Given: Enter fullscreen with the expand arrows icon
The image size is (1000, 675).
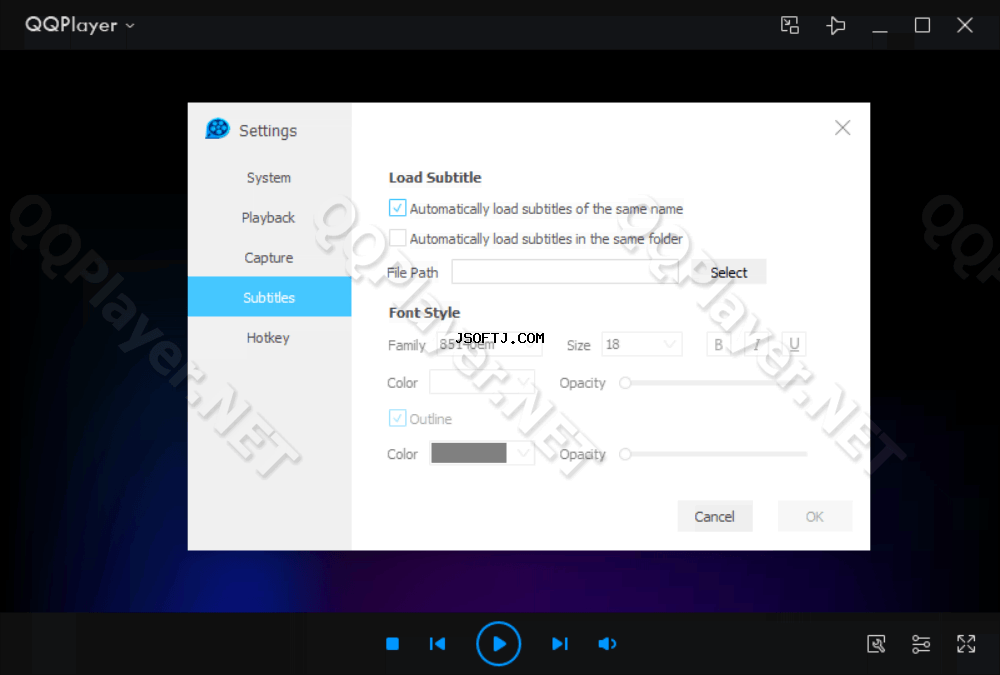Looking at the screenshot, I should click(966, 644).
